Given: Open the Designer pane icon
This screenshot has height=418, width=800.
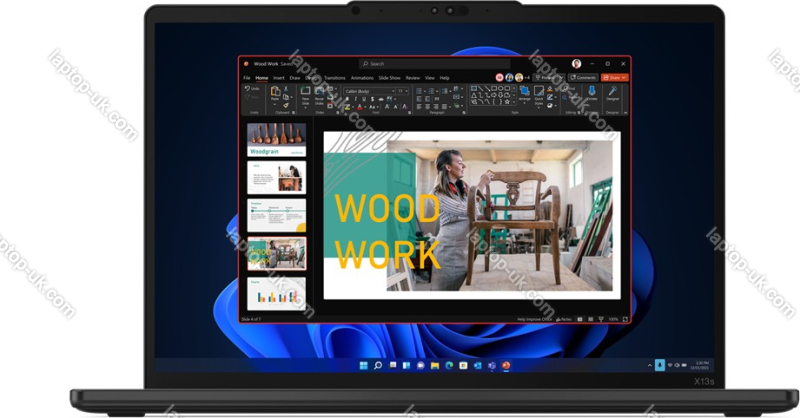Looking at the screenshot, I should coord(612,92).
